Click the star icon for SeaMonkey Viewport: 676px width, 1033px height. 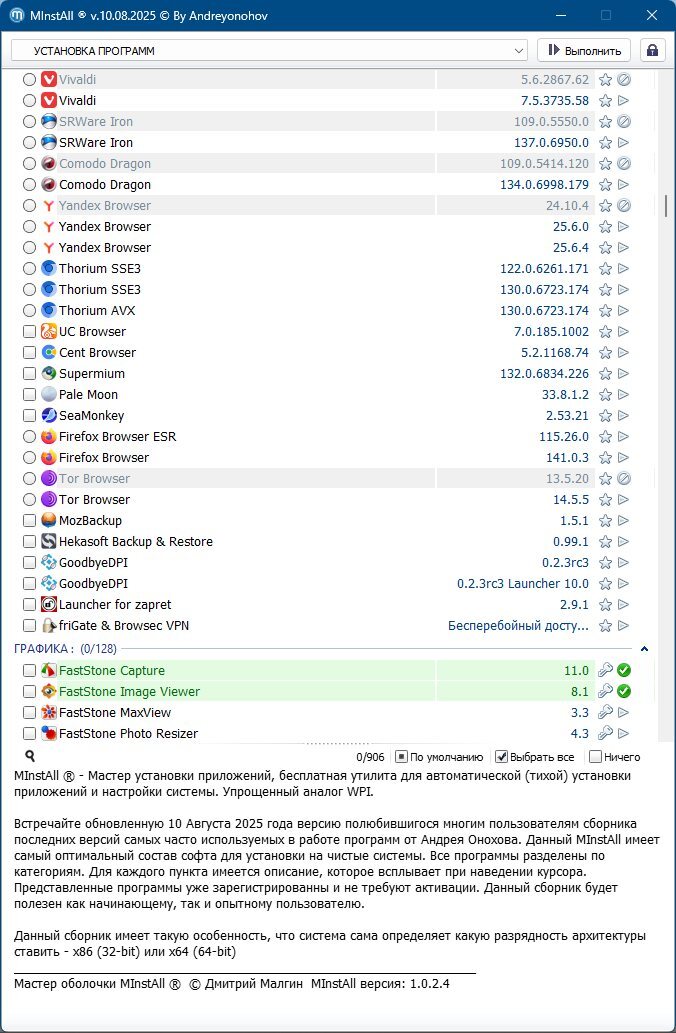coord(605,416)
